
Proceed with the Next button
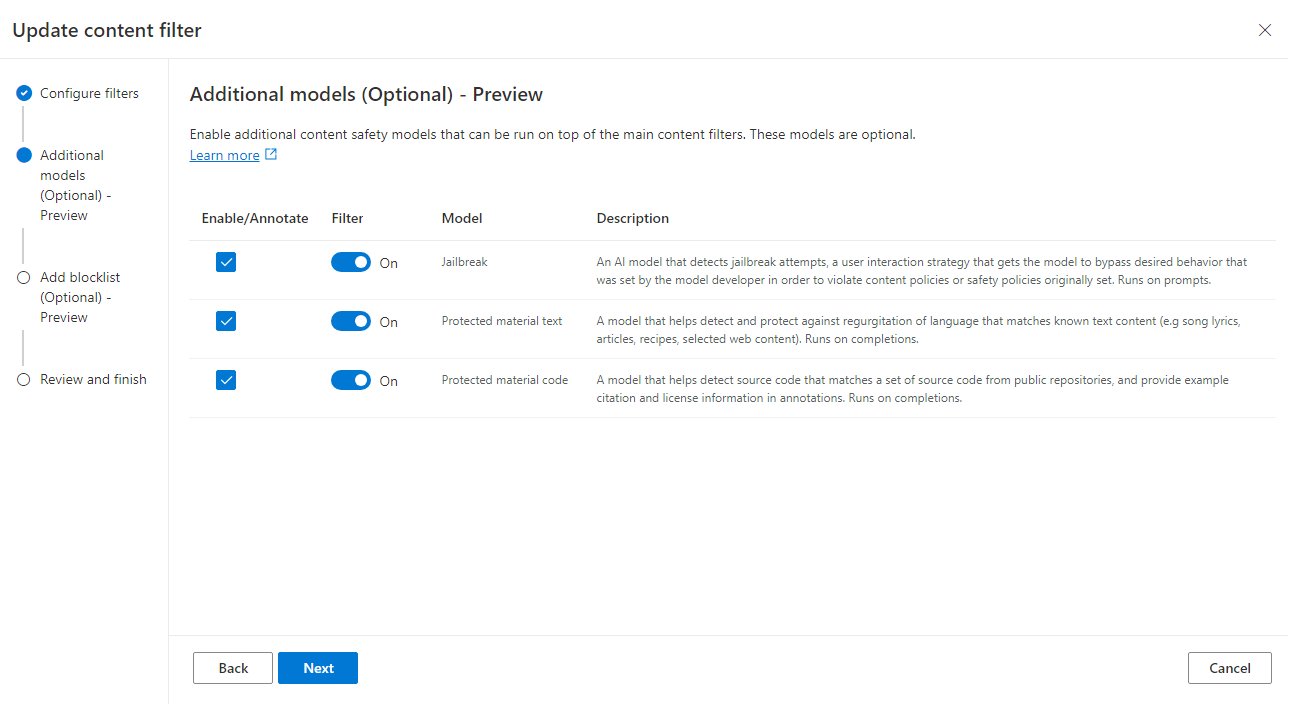coord(318,668)
